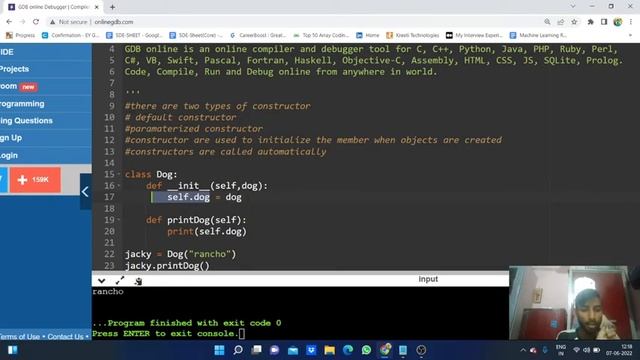Open the Chrome profile avatar
Screen dimensions: 640x360
point(618,22)
